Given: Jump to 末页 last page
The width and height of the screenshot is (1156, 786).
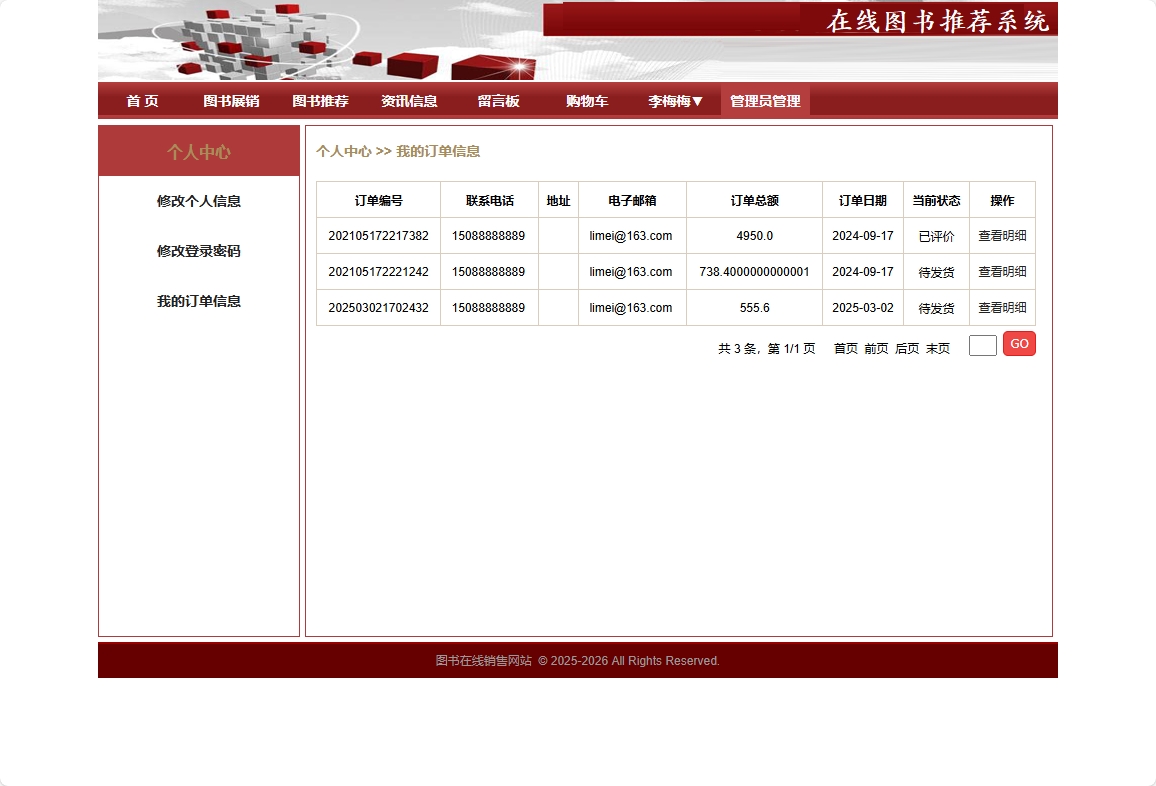Looking at the screenshot, I should coord(937,349).
